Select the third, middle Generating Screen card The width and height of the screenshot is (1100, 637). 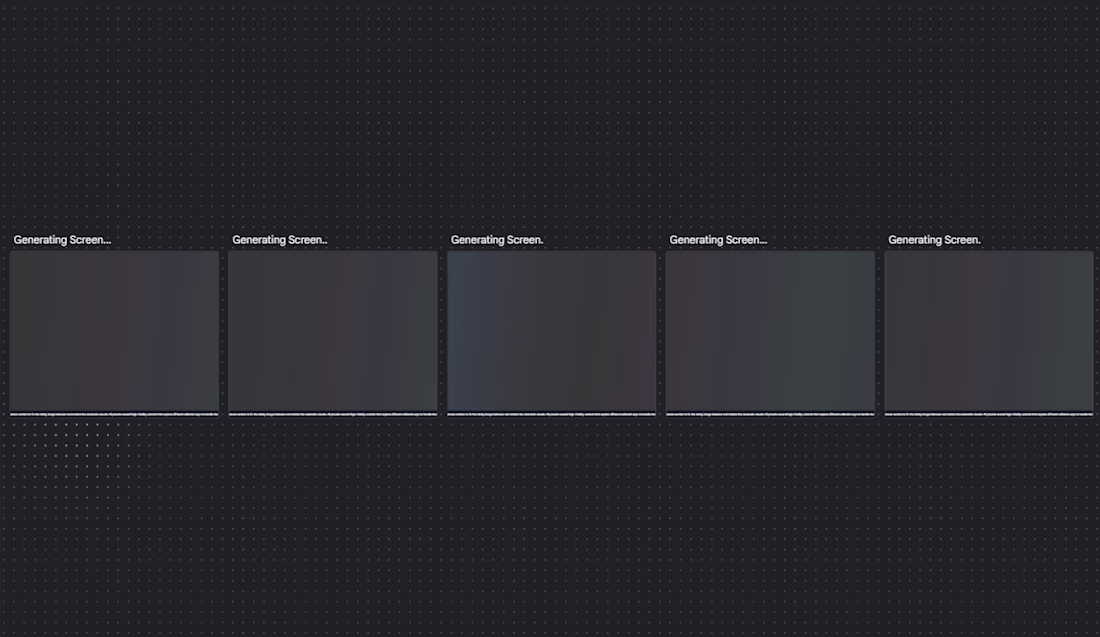(x=551, y=333)
